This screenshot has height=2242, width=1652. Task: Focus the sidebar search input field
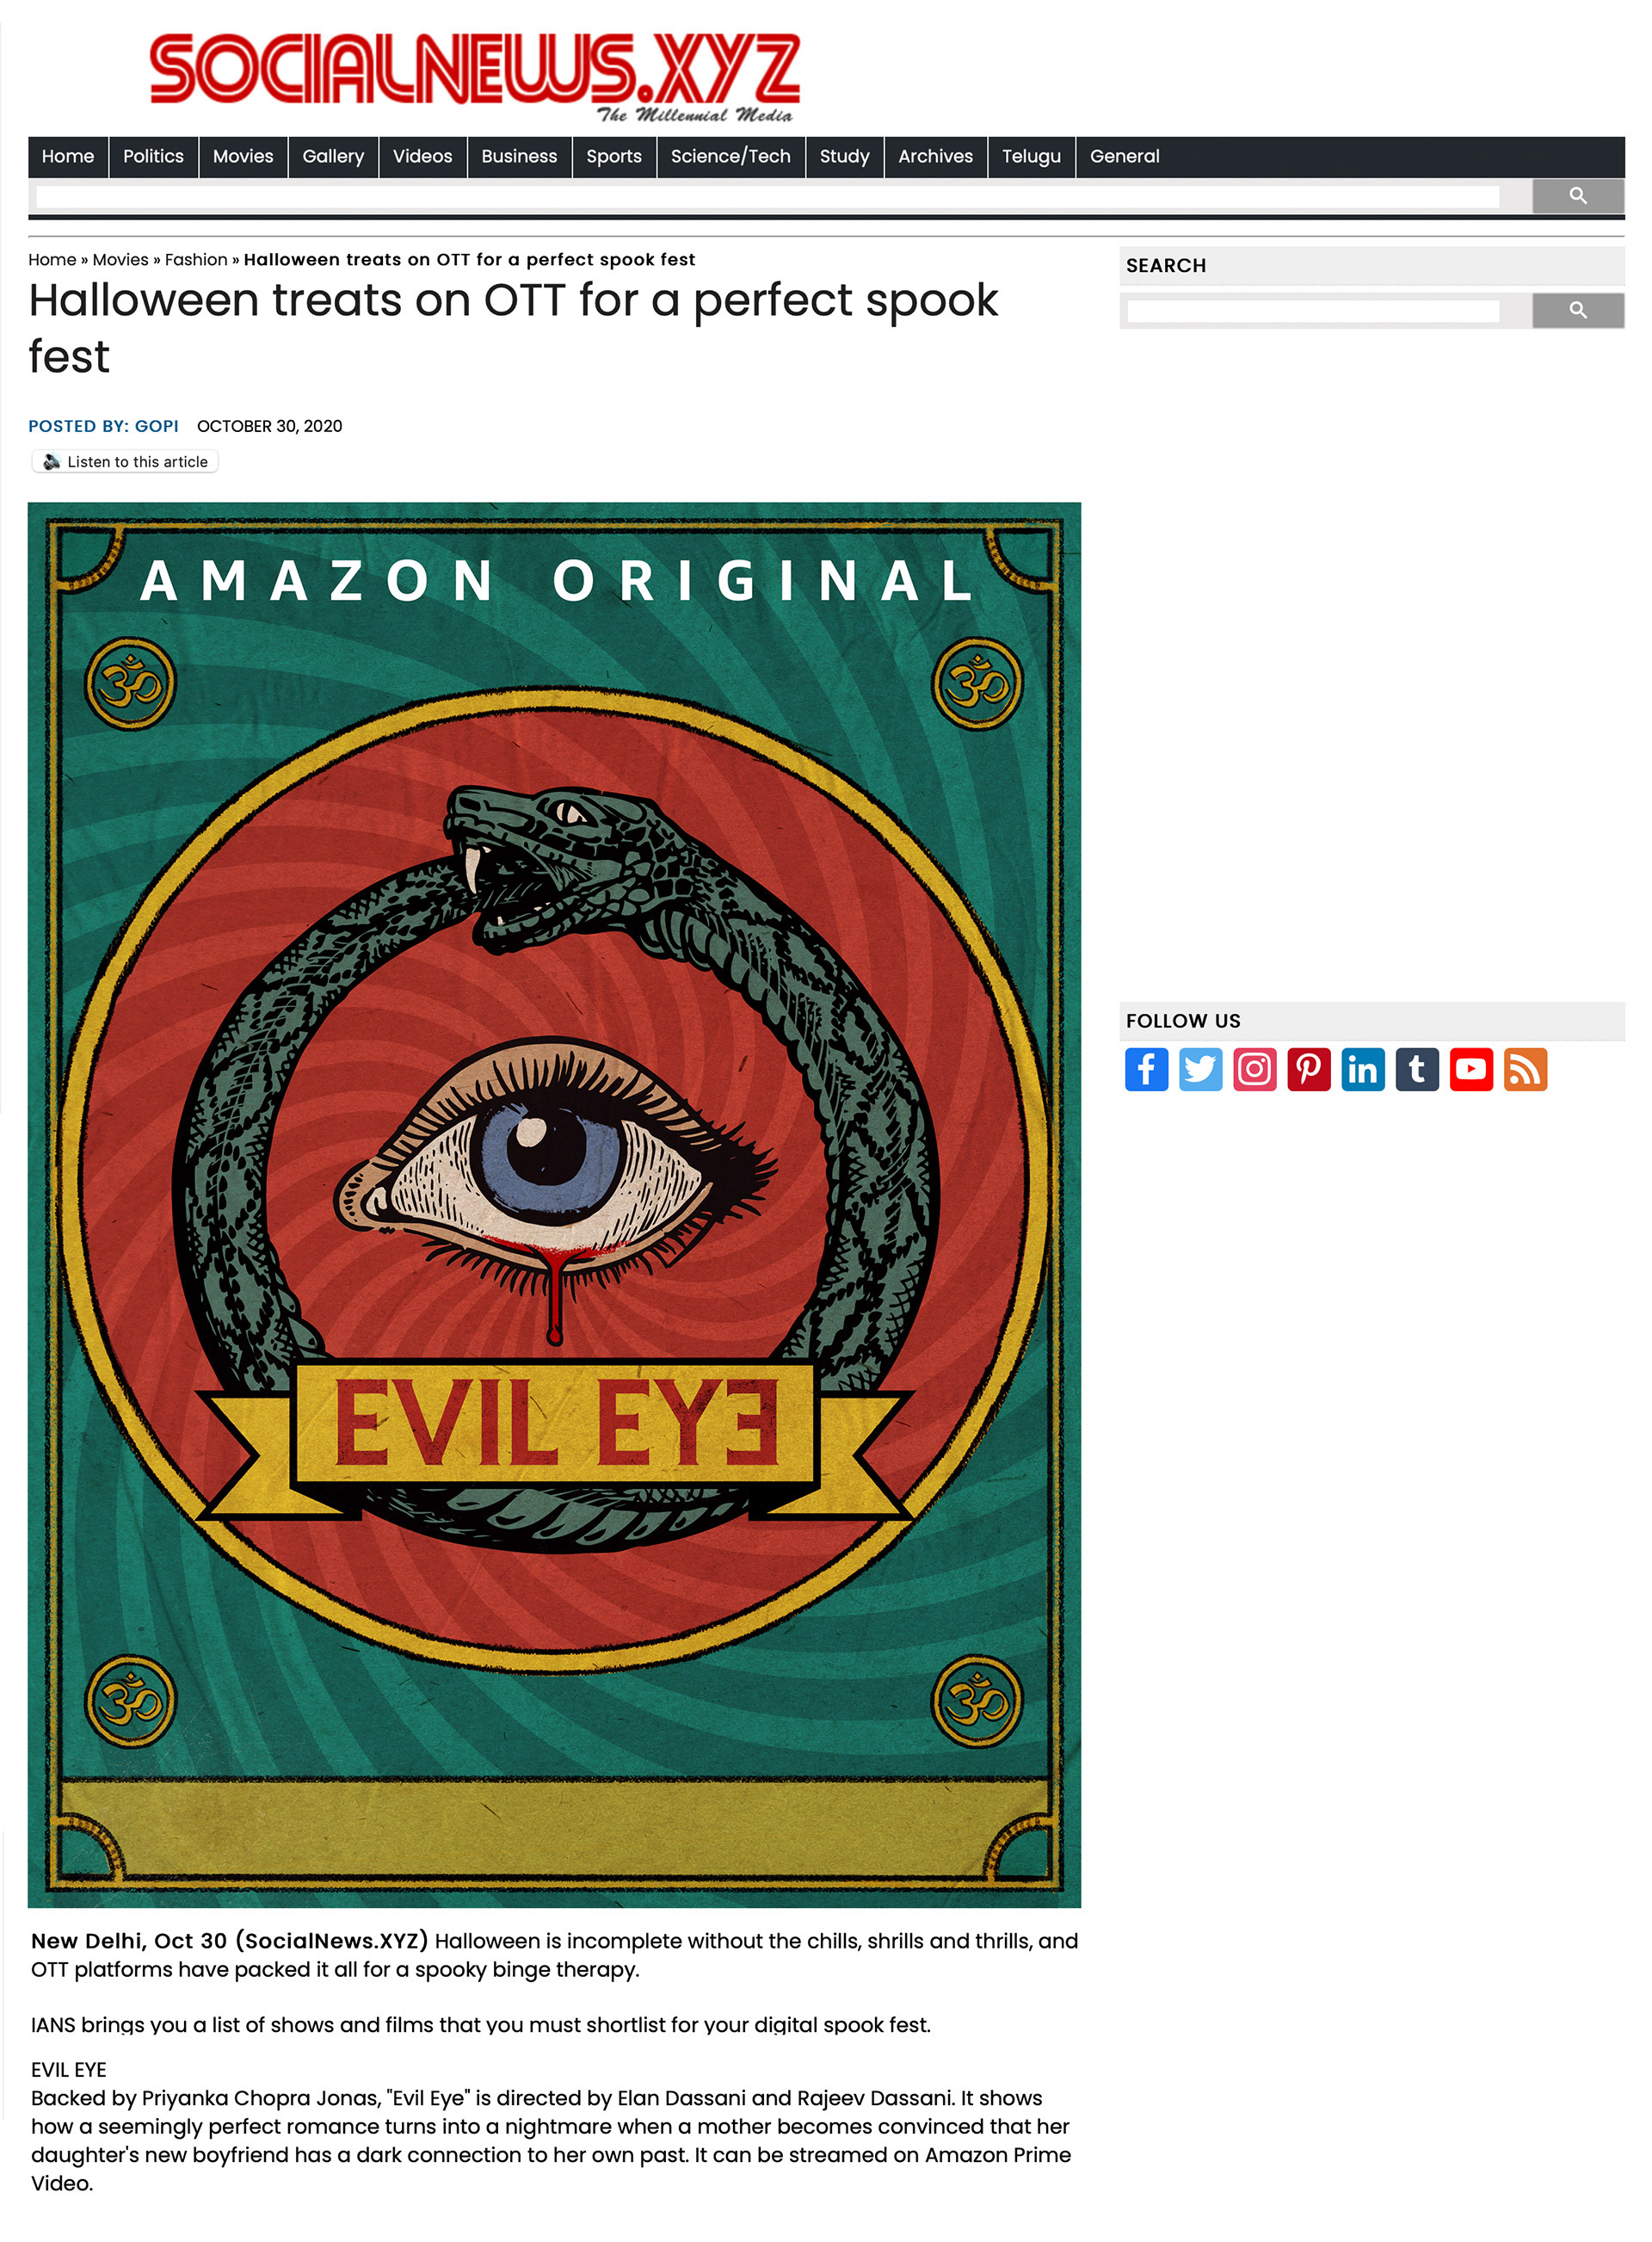pyautogui.click(x=1313, y=311)
